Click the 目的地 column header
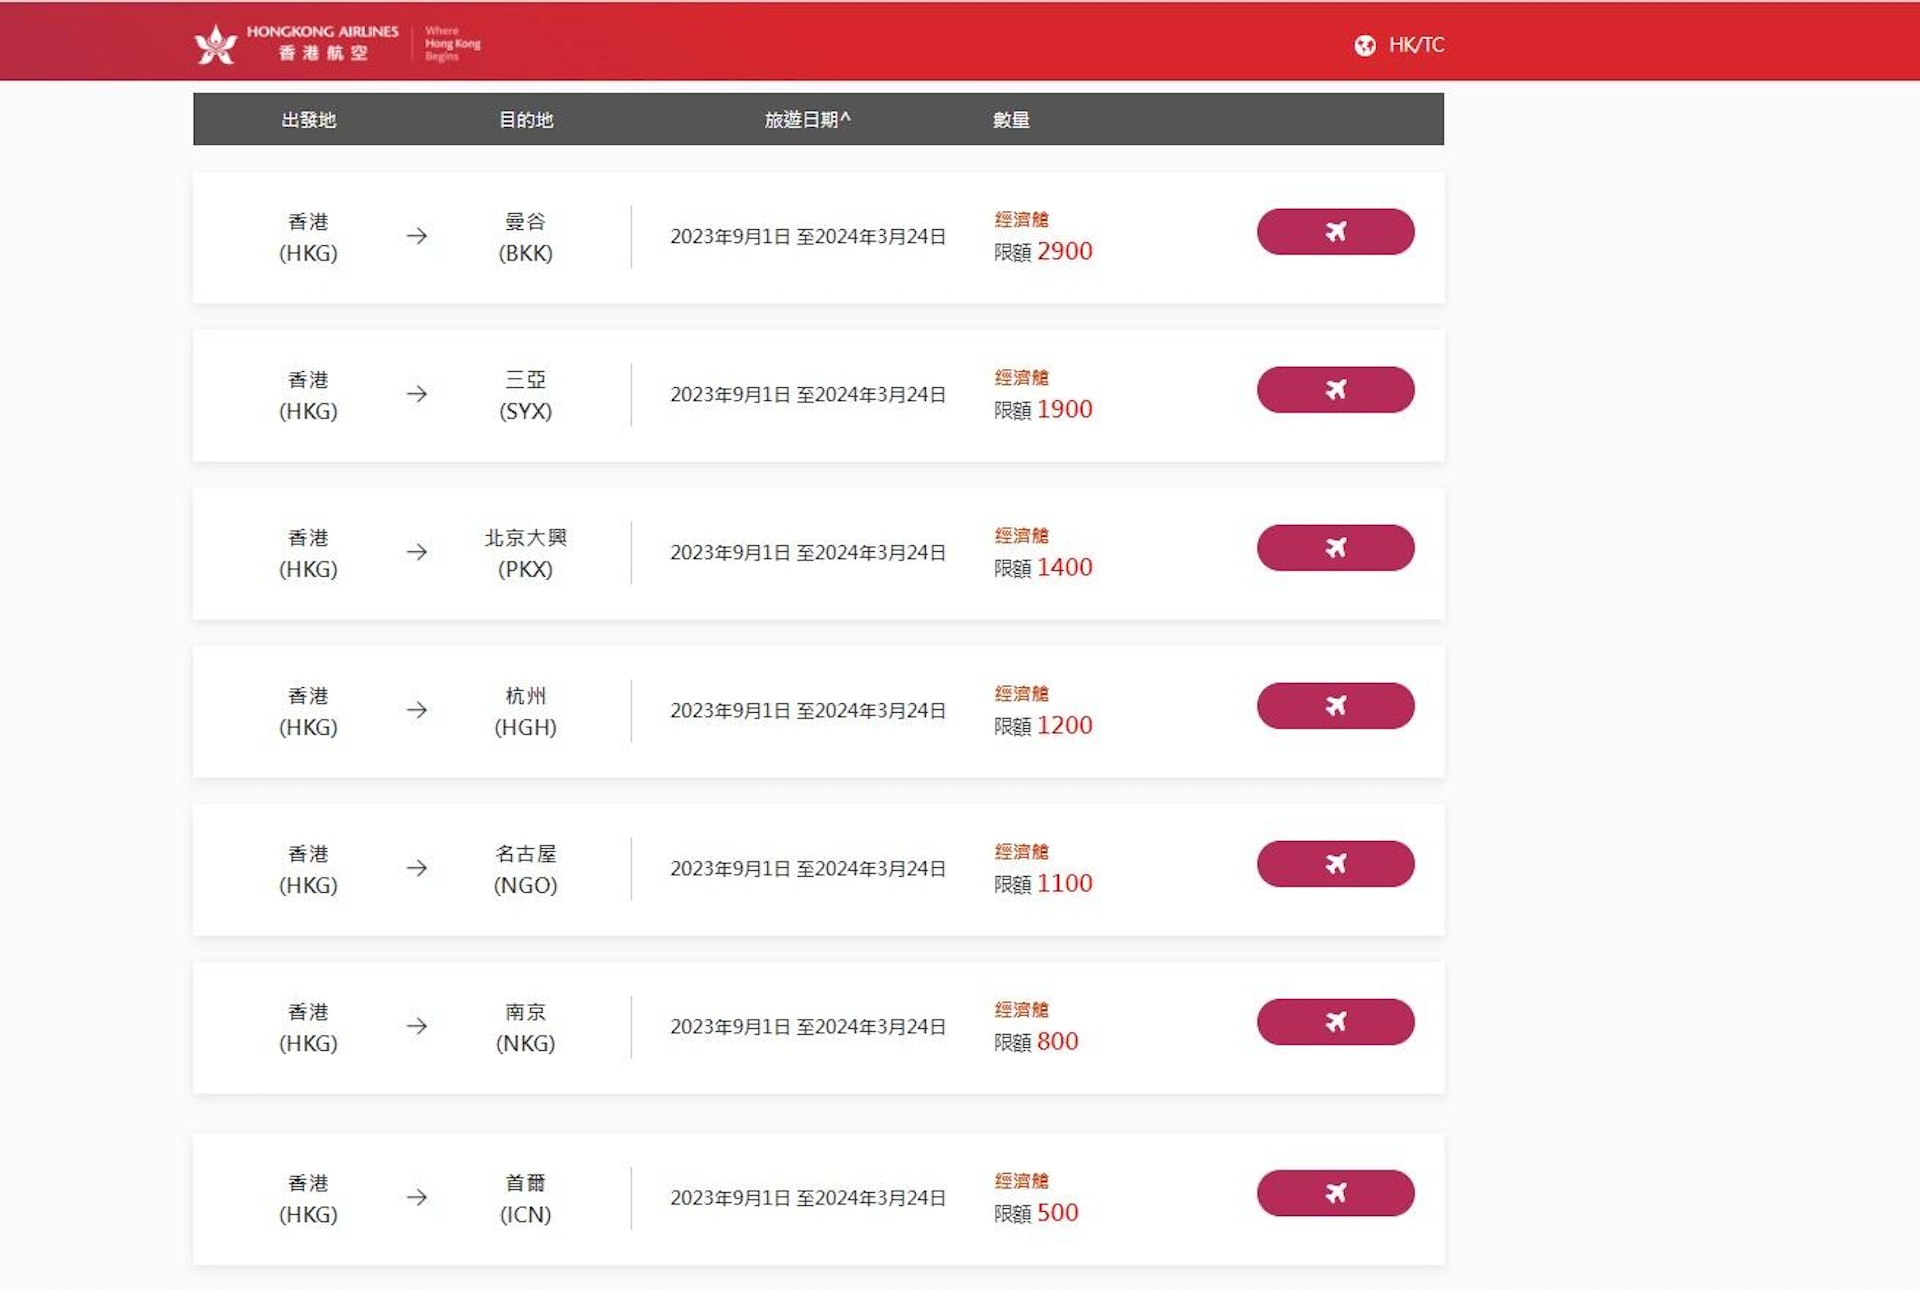 pos(526,120)
